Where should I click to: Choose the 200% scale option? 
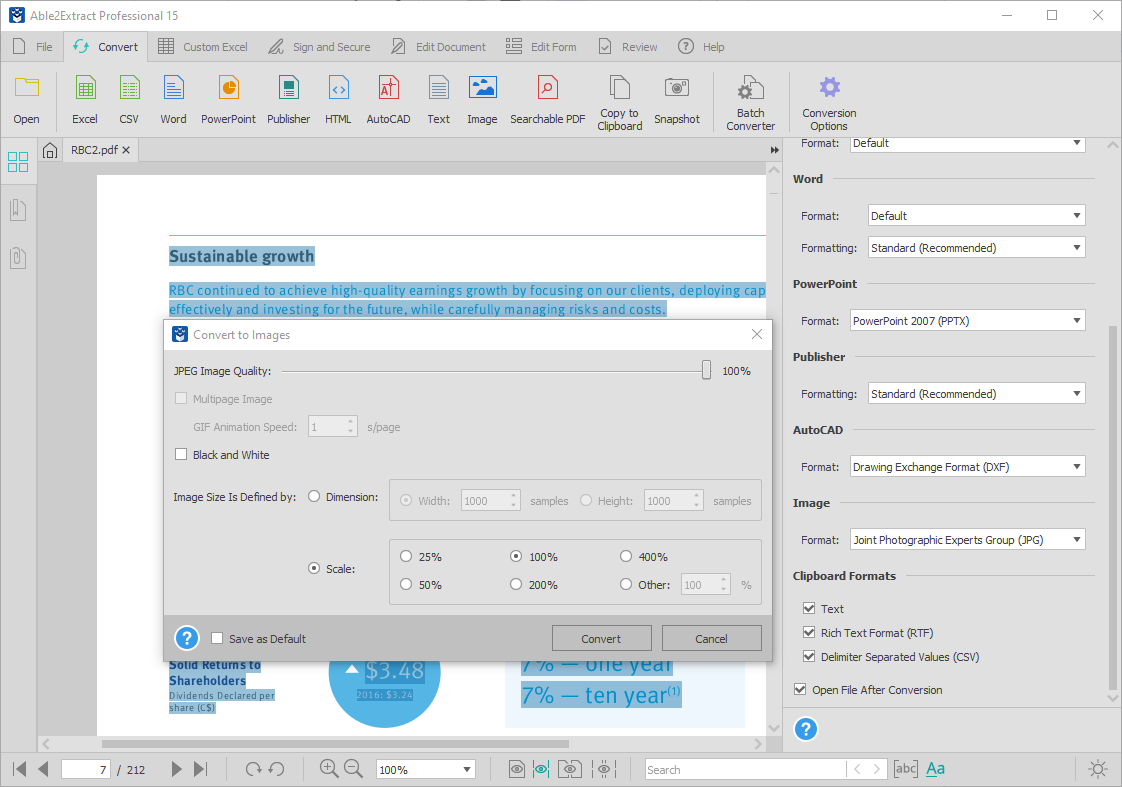point(516,585)
